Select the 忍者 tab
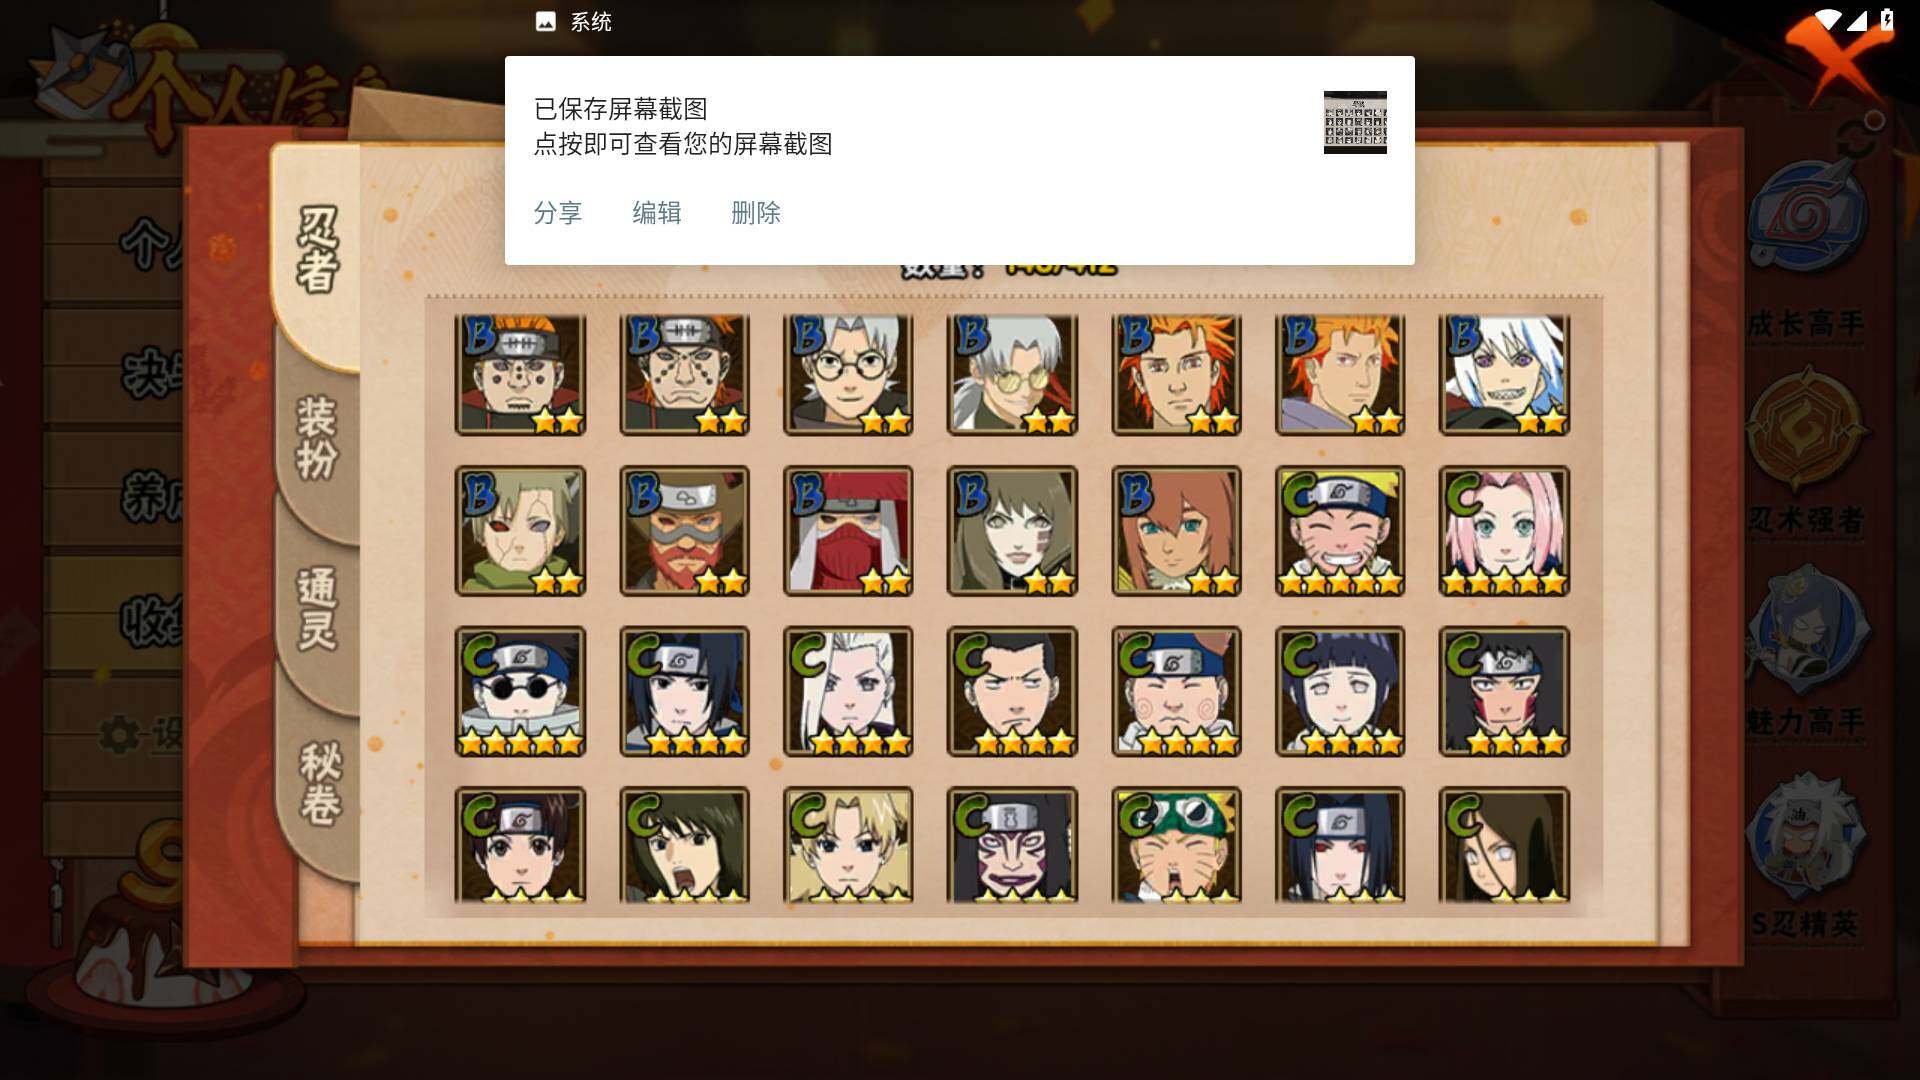This screenshot has width=1920, height=1080. 318,250
